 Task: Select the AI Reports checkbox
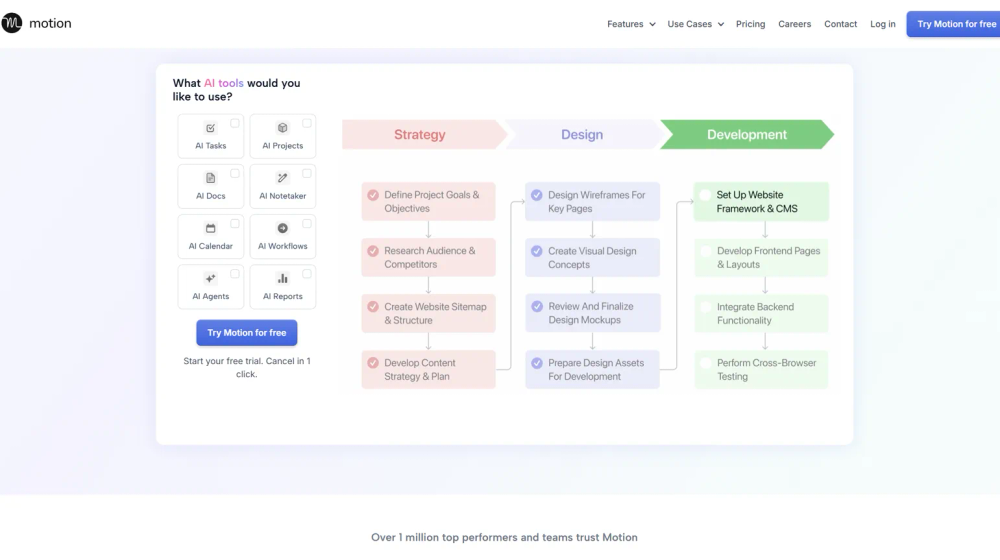[x=307, y=274]
